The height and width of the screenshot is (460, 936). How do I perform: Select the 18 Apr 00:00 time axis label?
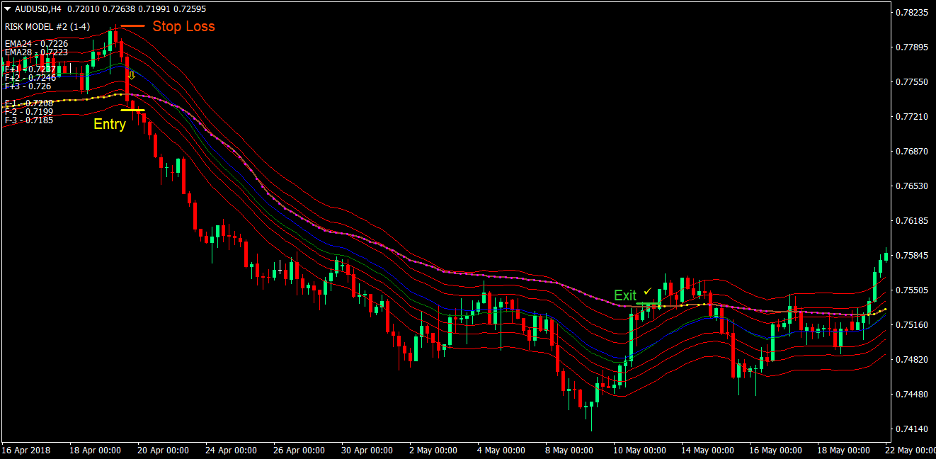[x=95, y=449]
